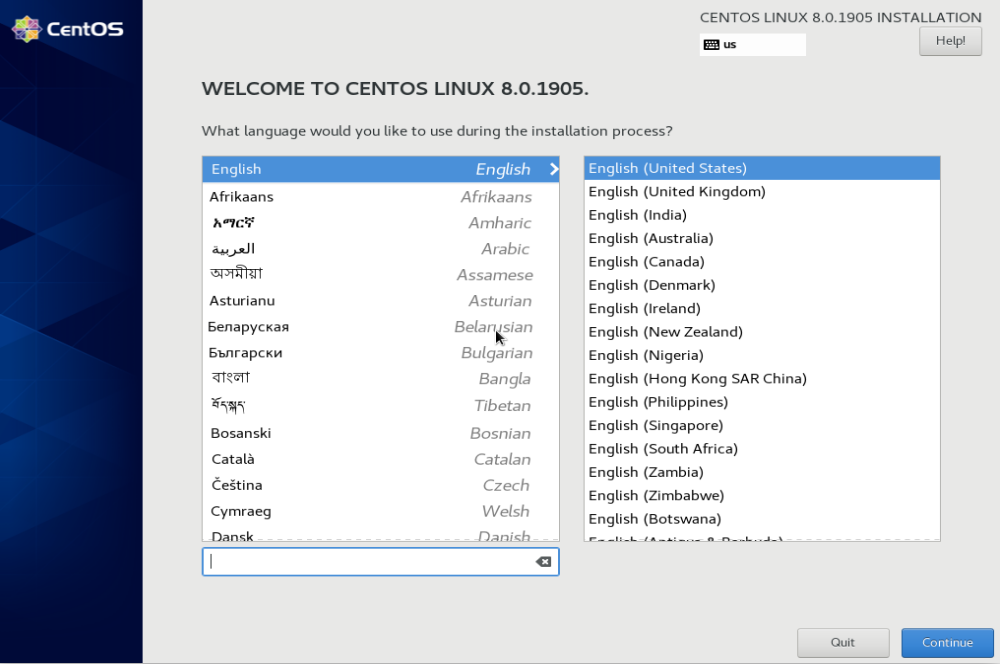Click the clear-text icon in search field

(543, 562)
